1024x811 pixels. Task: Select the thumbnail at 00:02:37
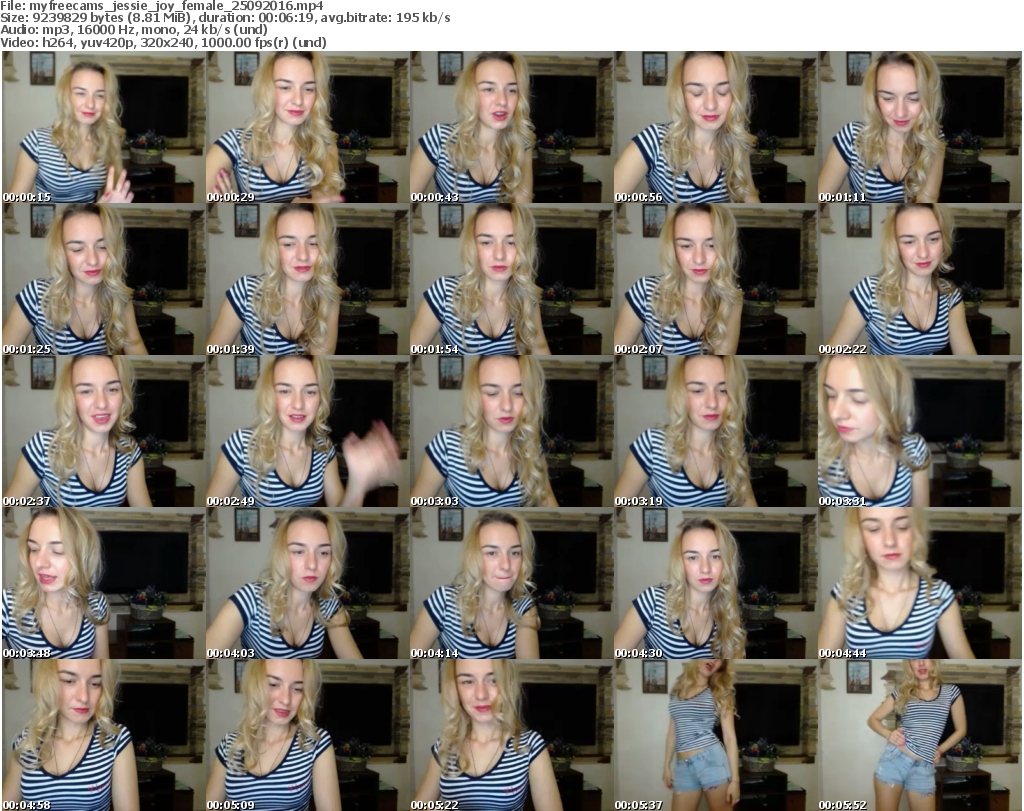104,432
